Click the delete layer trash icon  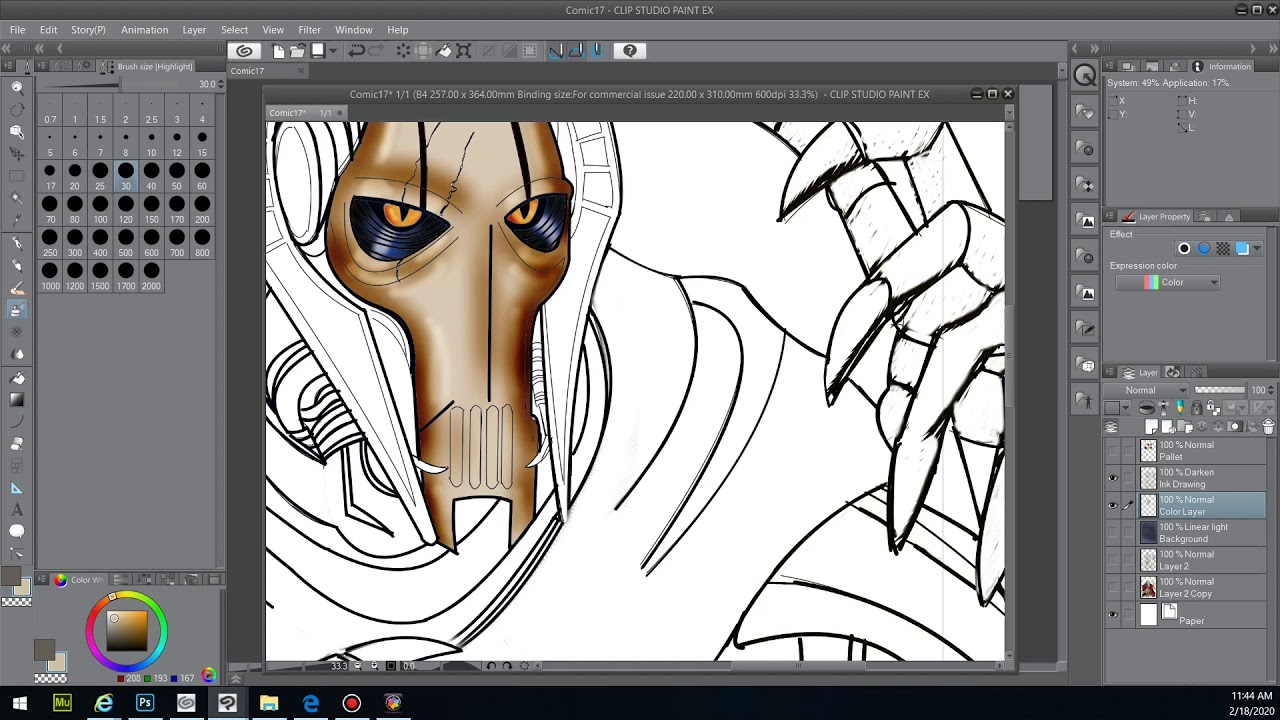click(1268, 427)
